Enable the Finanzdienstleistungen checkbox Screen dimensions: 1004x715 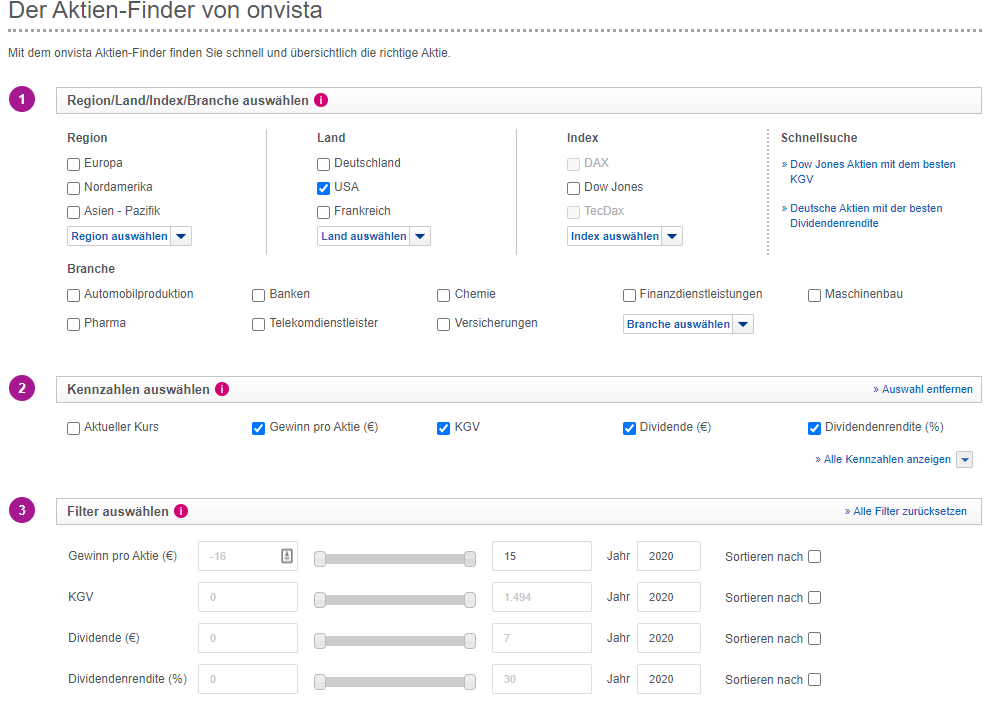pyautogui.click(x=629, y=295)
